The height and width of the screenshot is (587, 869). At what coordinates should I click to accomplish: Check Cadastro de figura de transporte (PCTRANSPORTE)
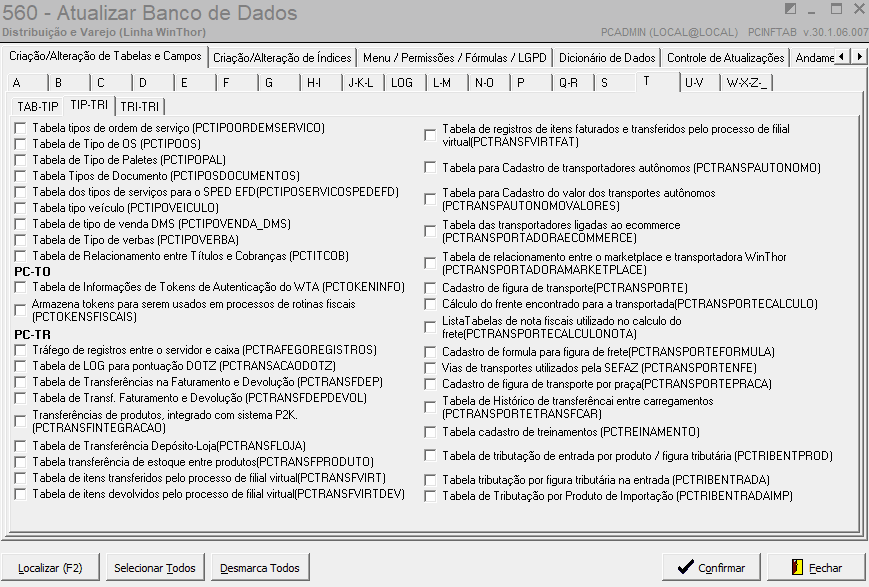[x=430, y=288]
